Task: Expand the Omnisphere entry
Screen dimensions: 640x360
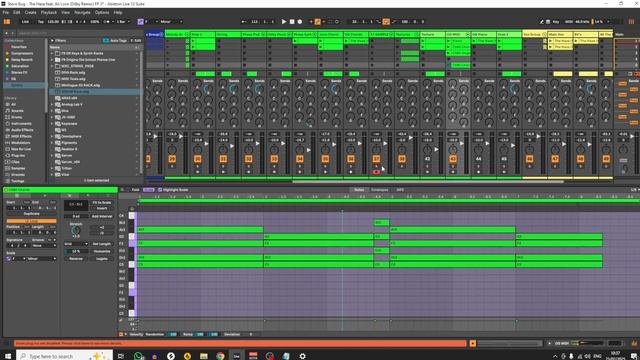Action: [x=52, y=136]
